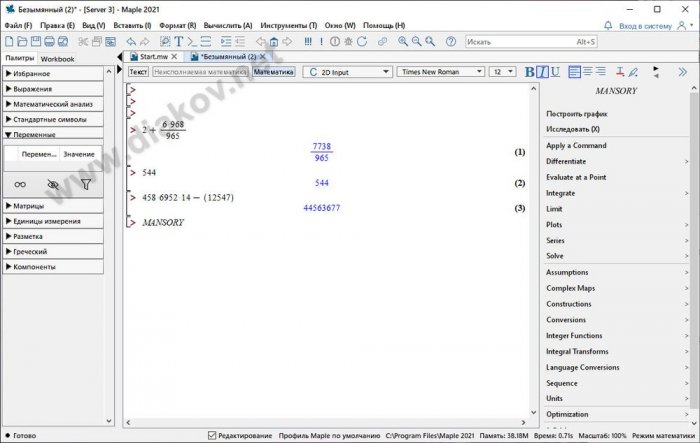Go forward with the right arrow icon
The height and width of the screenshot is (443, 700).
(288, 42)
